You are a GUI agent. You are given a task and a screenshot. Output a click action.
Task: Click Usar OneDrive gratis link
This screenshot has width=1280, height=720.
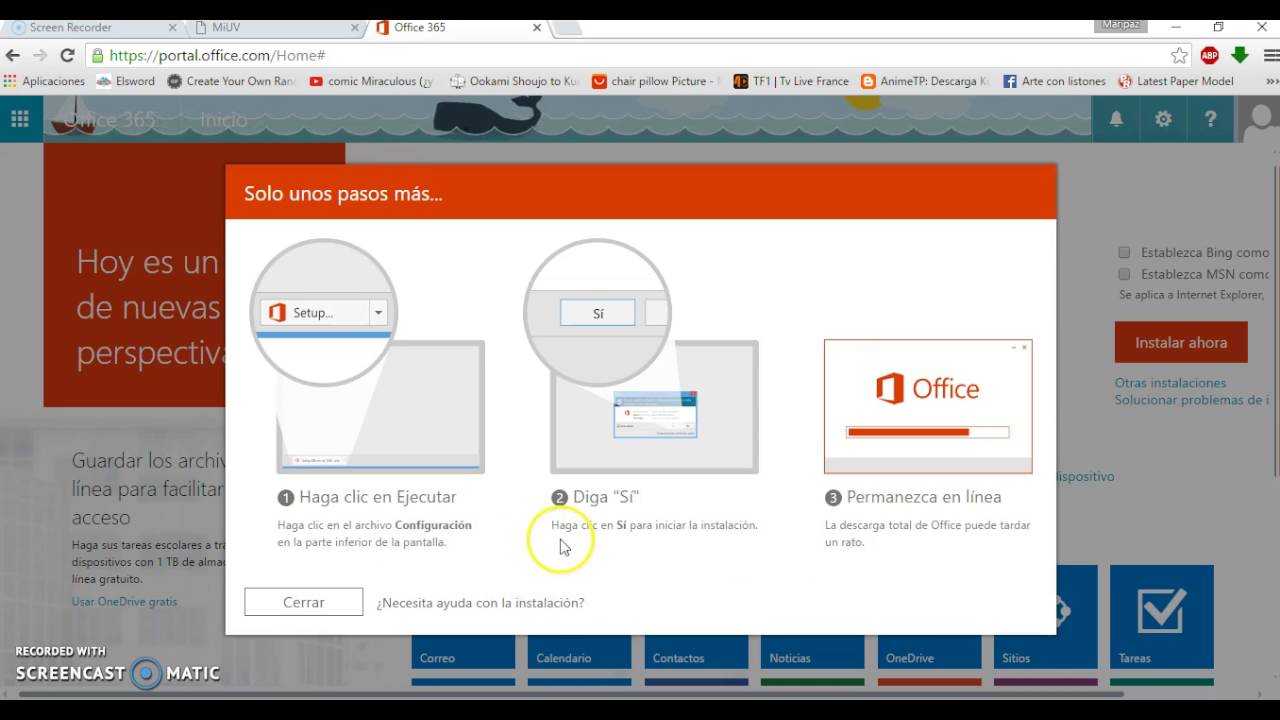point(124,602)
